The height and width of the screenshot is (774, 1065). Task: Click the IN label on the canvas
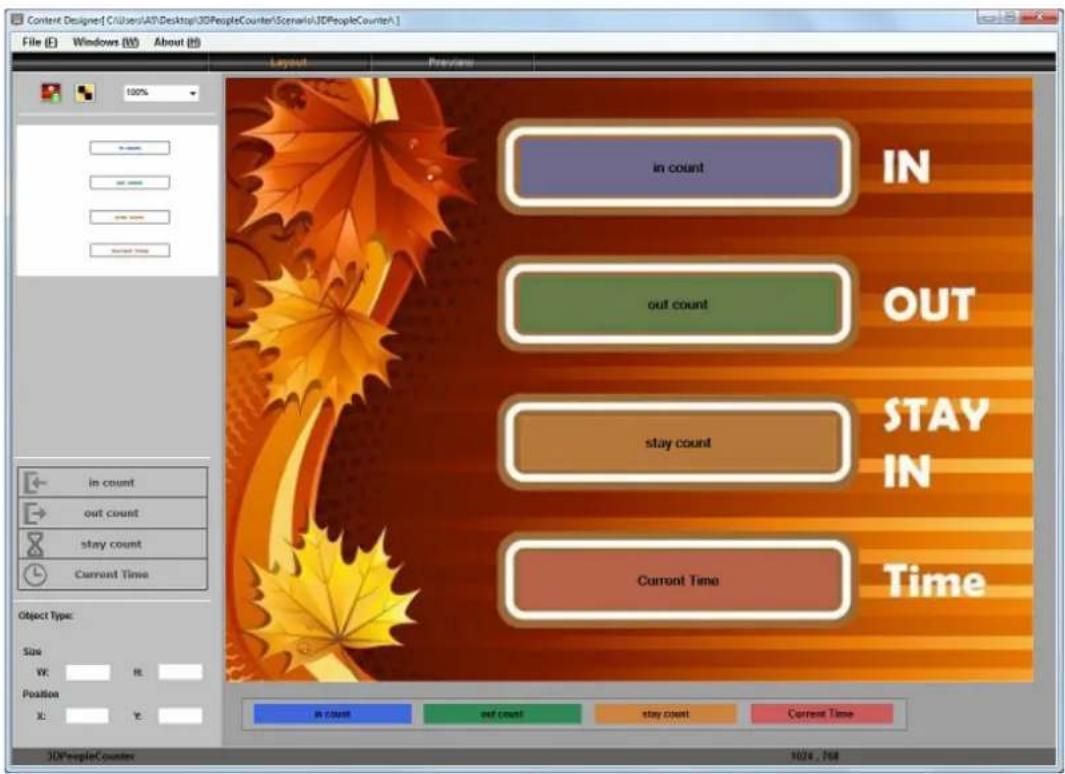click(x=906, y=167)
